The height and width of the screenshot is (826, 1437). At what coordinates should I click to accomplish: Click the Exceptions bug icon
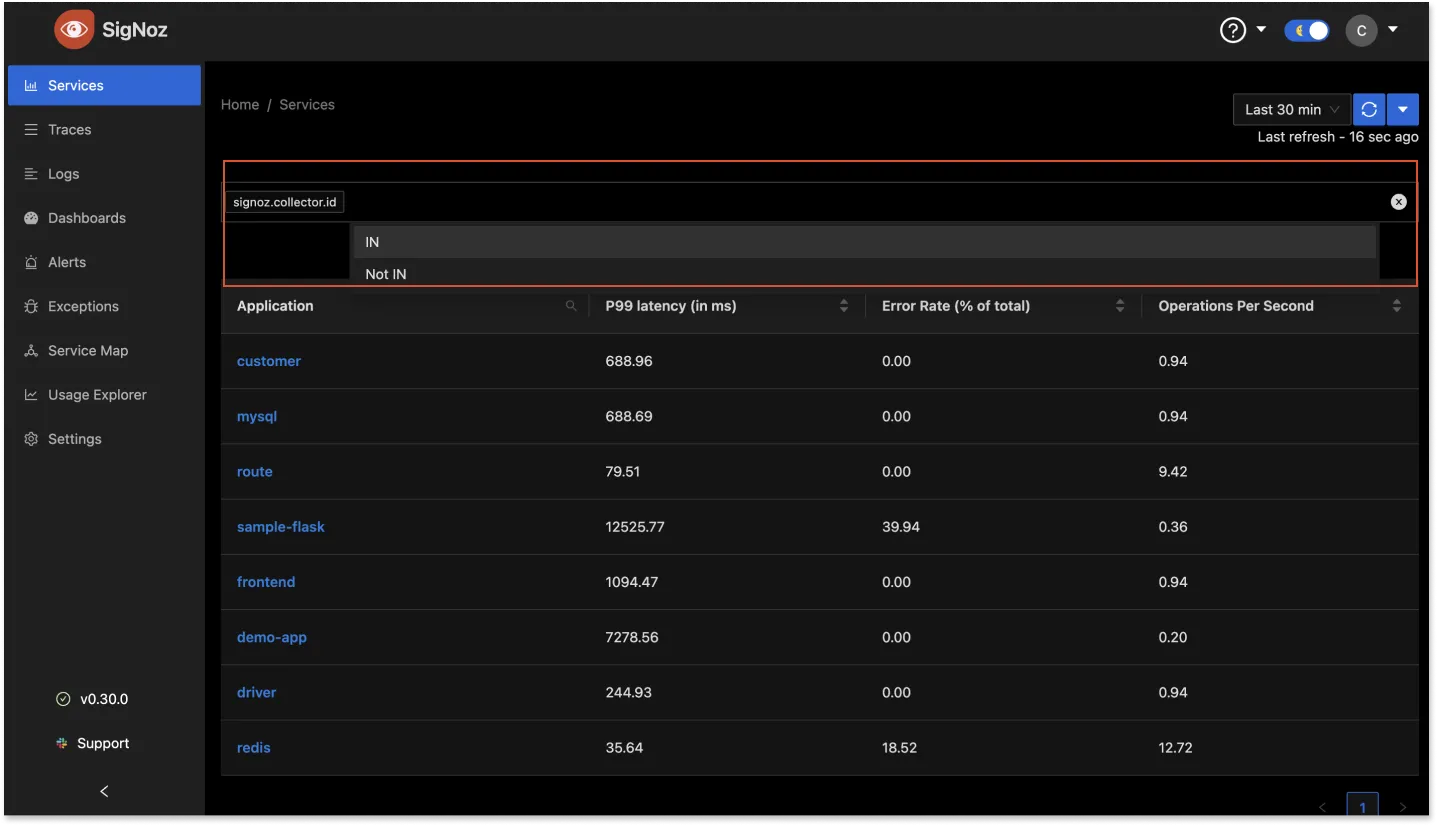coord(31,306)
